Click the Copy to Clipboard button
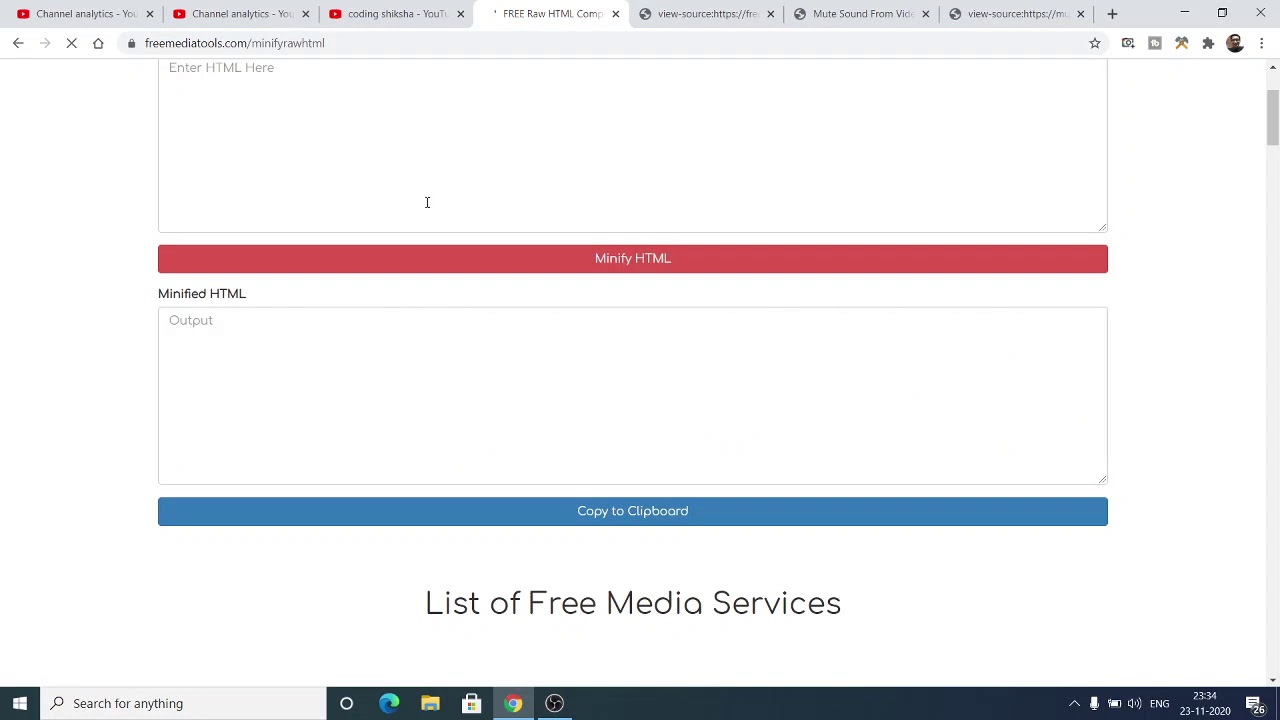1280x720 pixels. [x=632, y=512]
